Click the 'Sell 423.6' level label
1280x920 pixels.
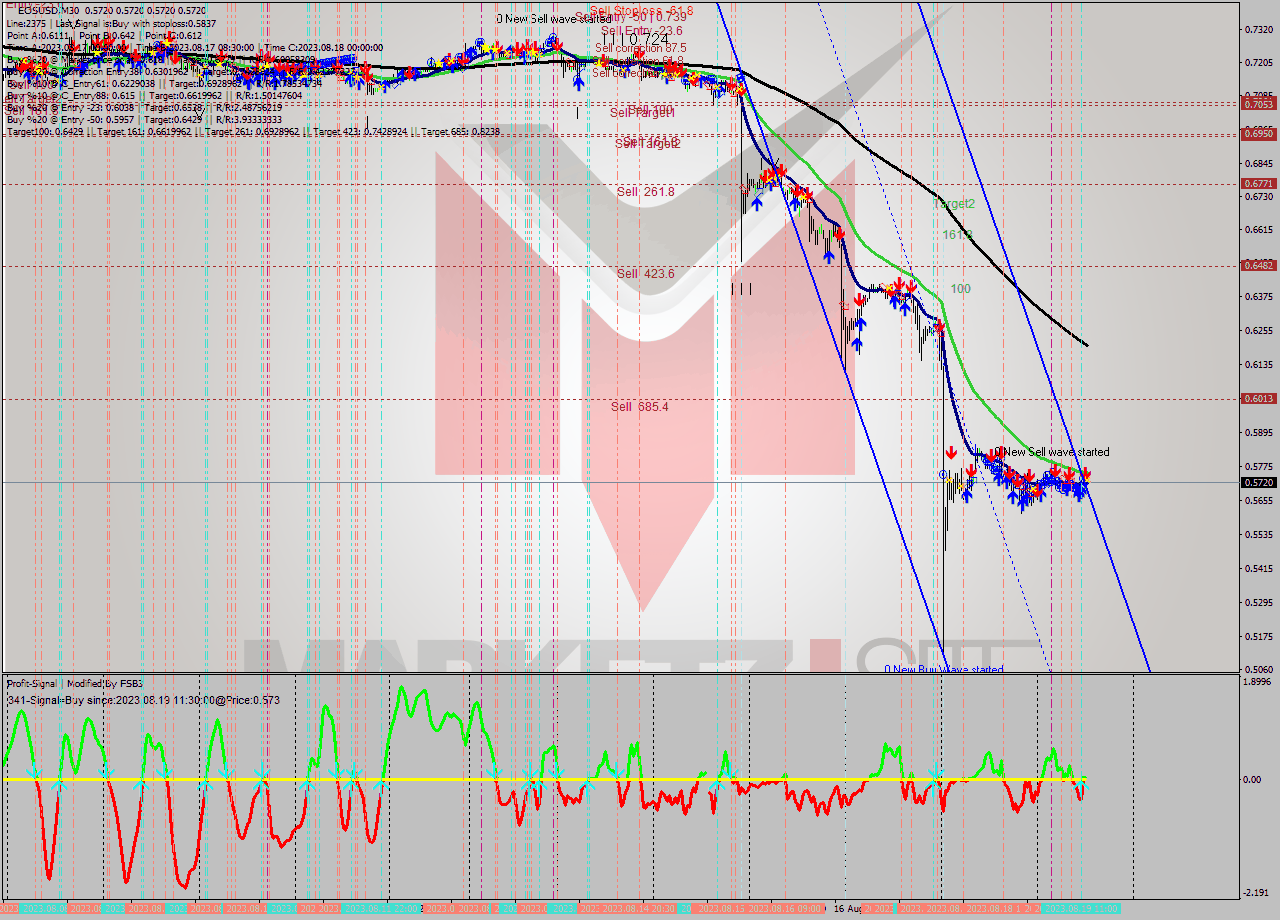coord(645,273)
